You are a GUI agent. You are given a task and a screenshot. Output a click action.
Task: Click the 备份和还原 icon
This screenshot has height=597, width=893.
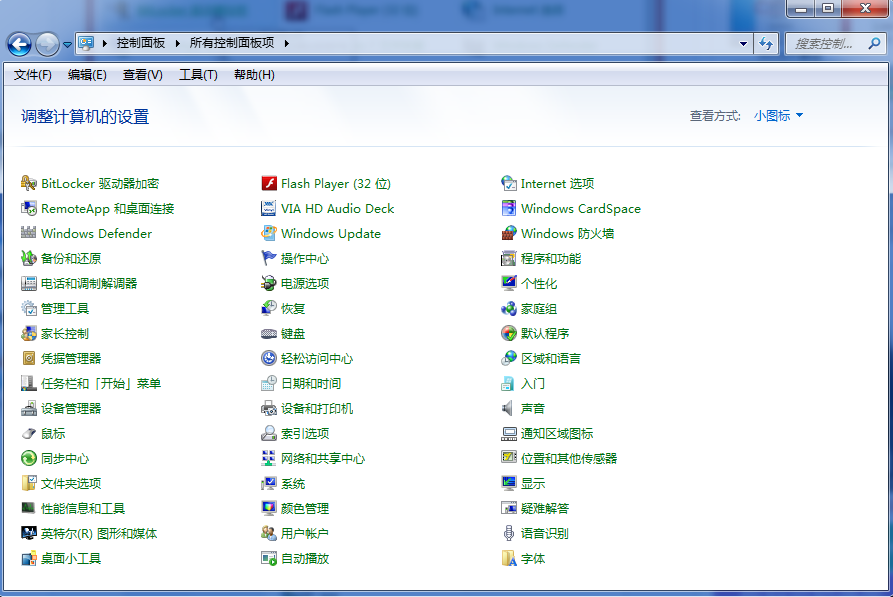[x=28, y=259]
